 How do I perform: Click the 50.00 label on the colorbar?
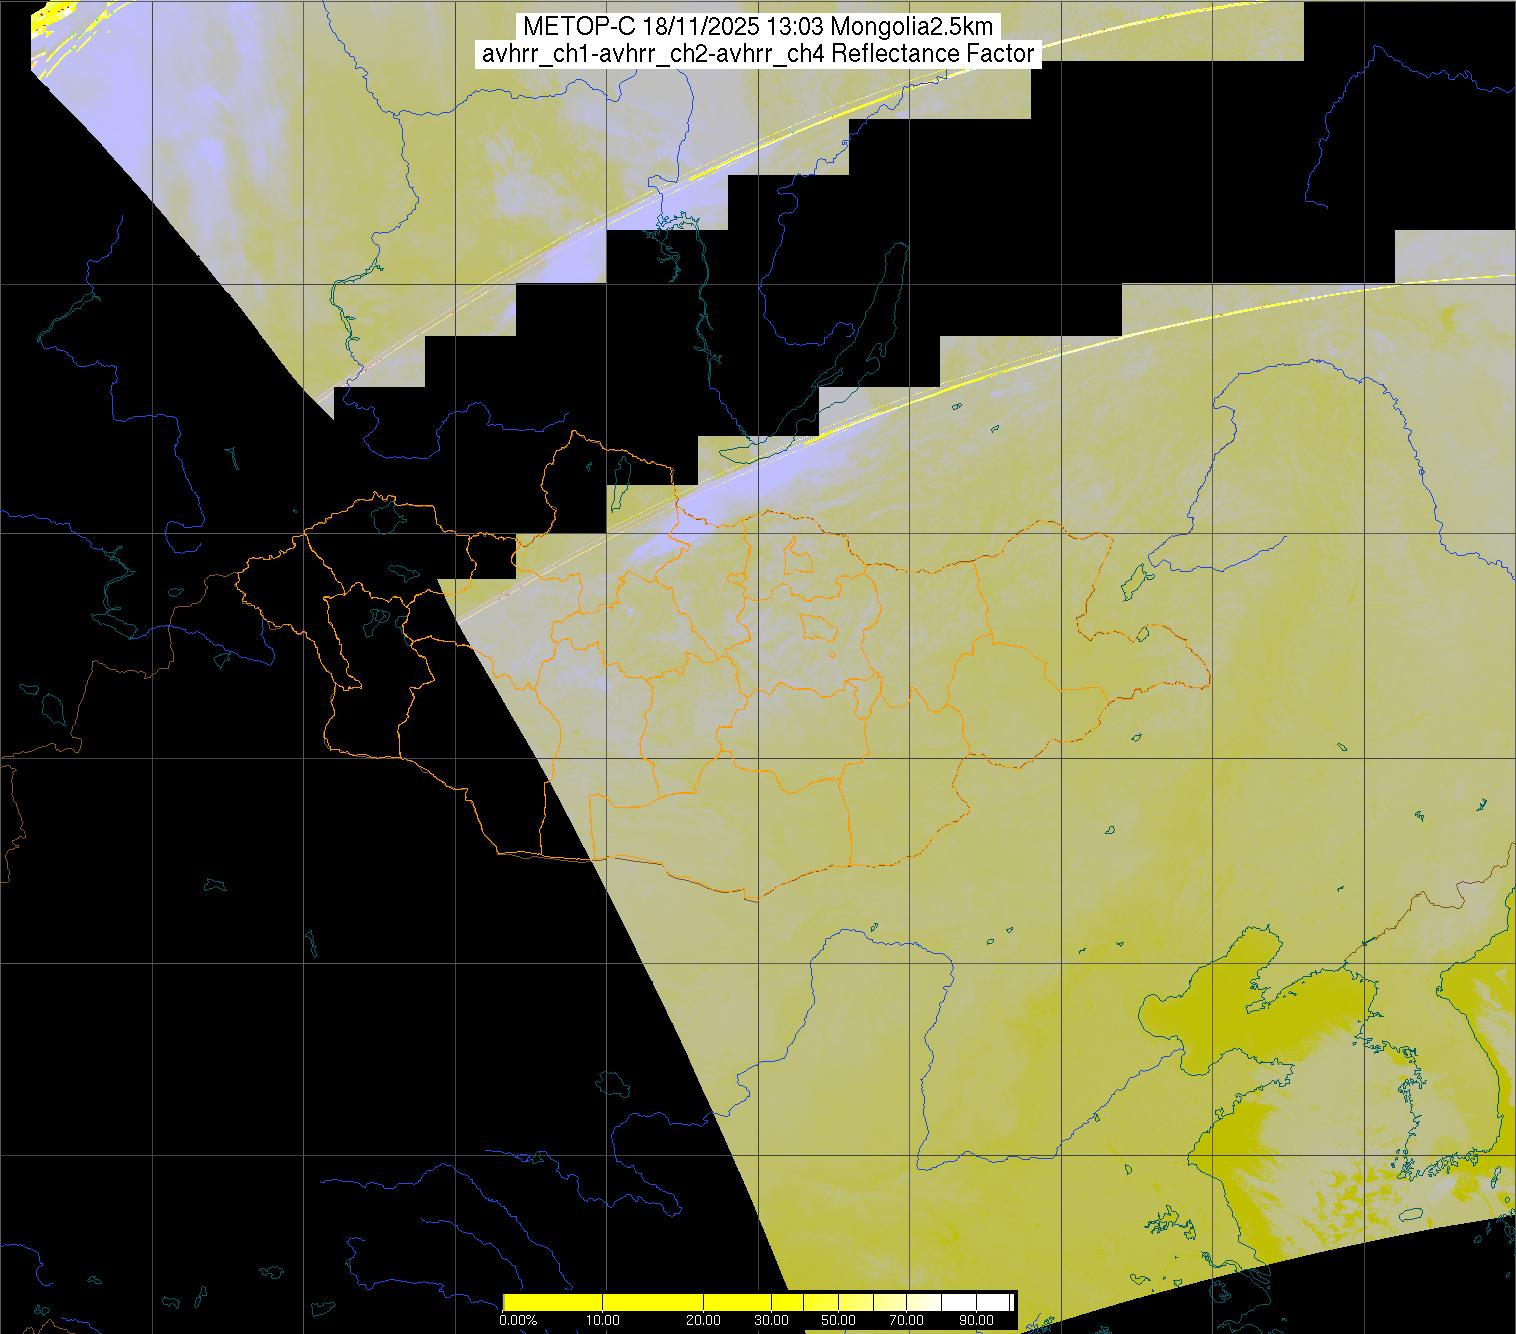(x=838, y=1320)
